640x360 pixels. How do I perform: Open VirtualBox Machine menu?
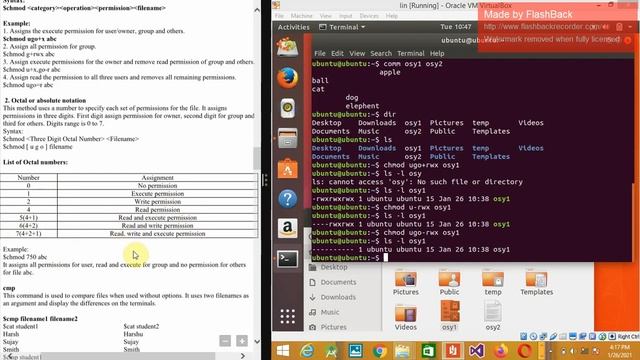point(302,16)
